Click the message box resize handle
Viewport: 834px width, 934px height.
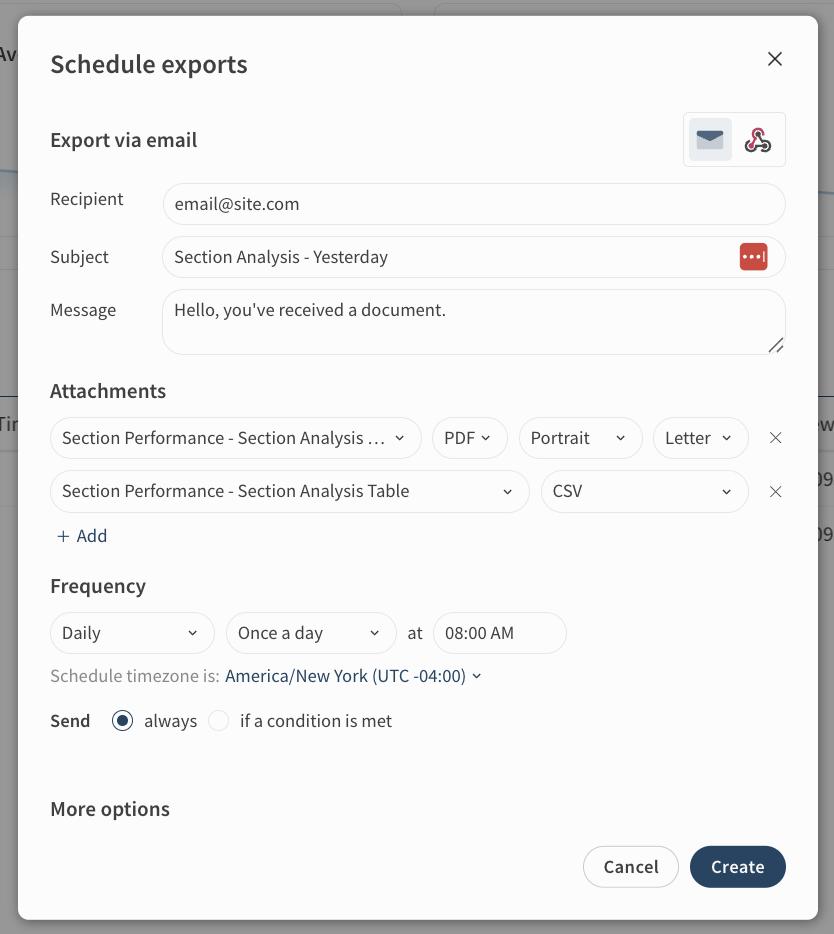[776, 345]
